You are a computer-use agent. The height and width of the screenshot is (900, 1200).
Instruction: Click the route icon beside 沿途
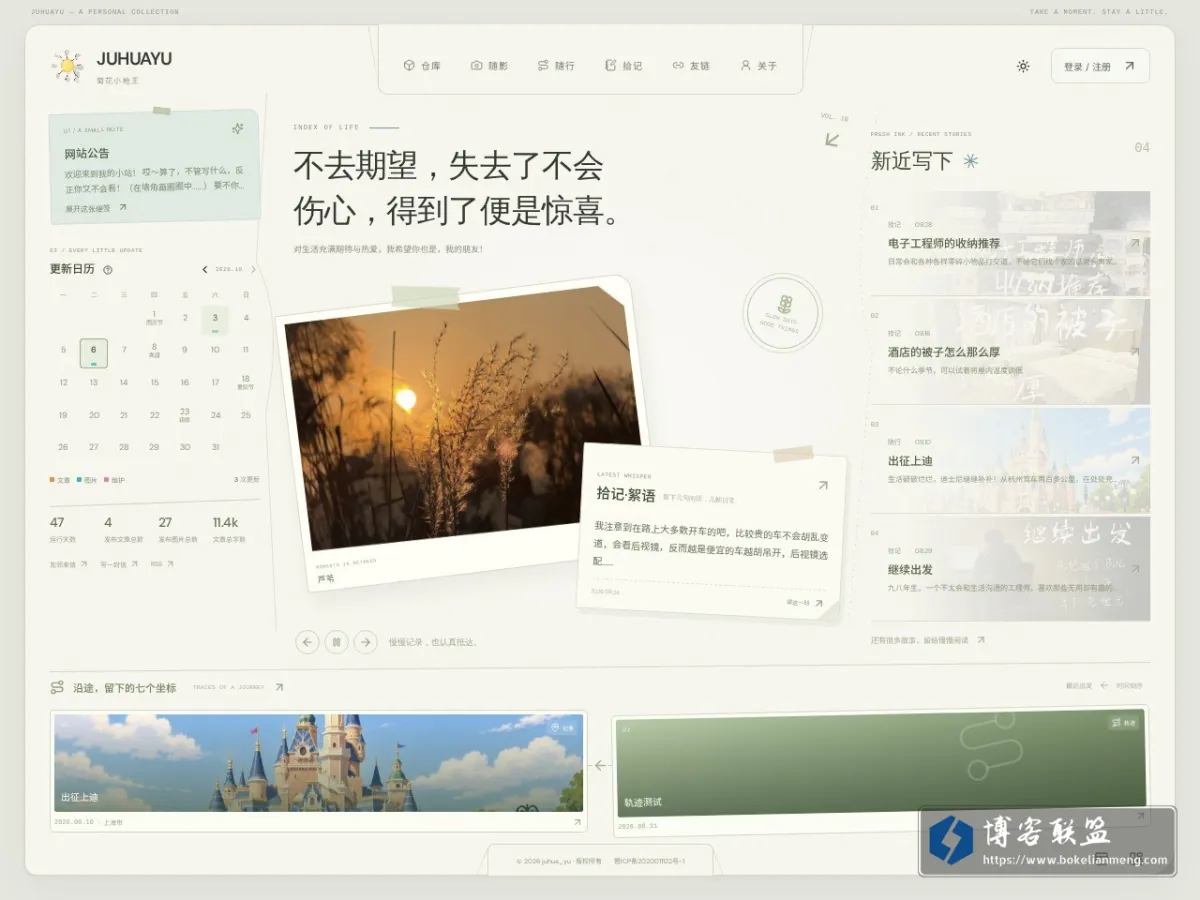coord(57,687)
